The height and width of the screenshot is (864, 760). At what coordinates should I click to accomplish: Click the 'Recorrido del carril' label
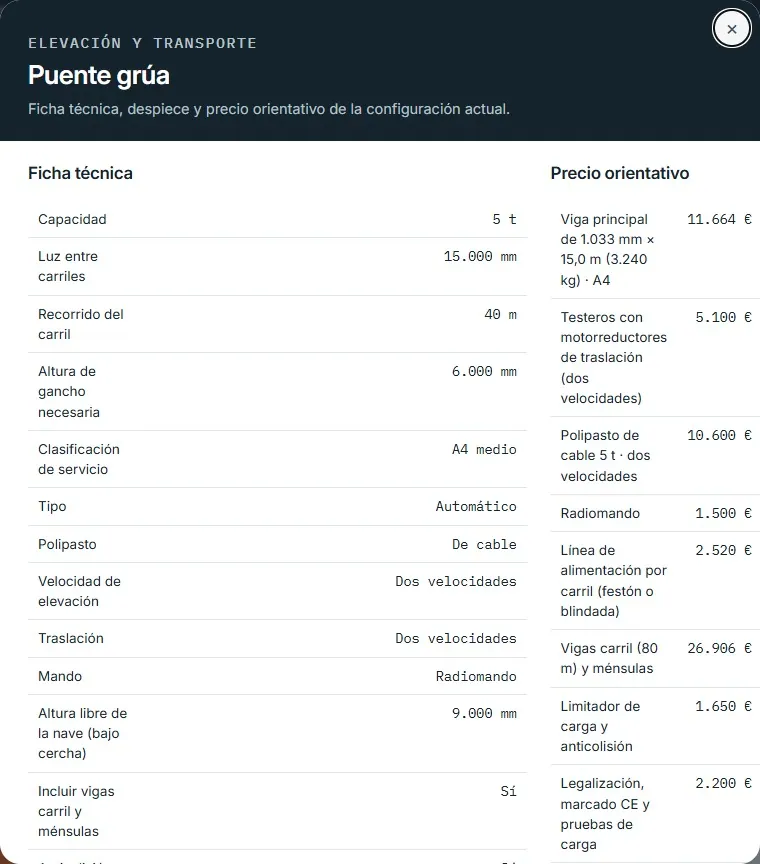[x=80, y=324]
